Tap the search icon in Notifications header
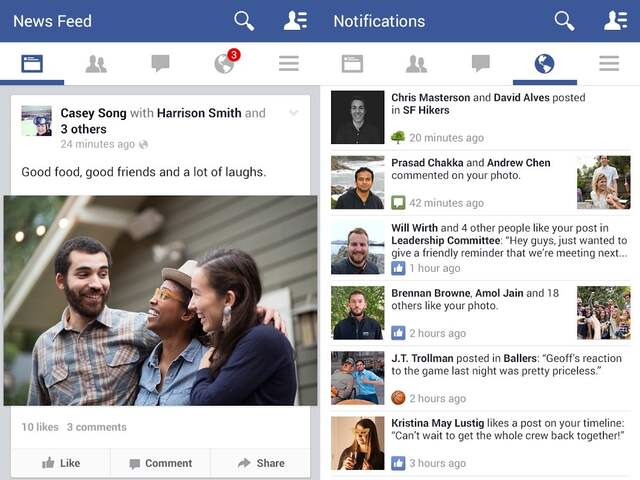The height and width of the screenshot is (480, 640). [x=564, y=21]
